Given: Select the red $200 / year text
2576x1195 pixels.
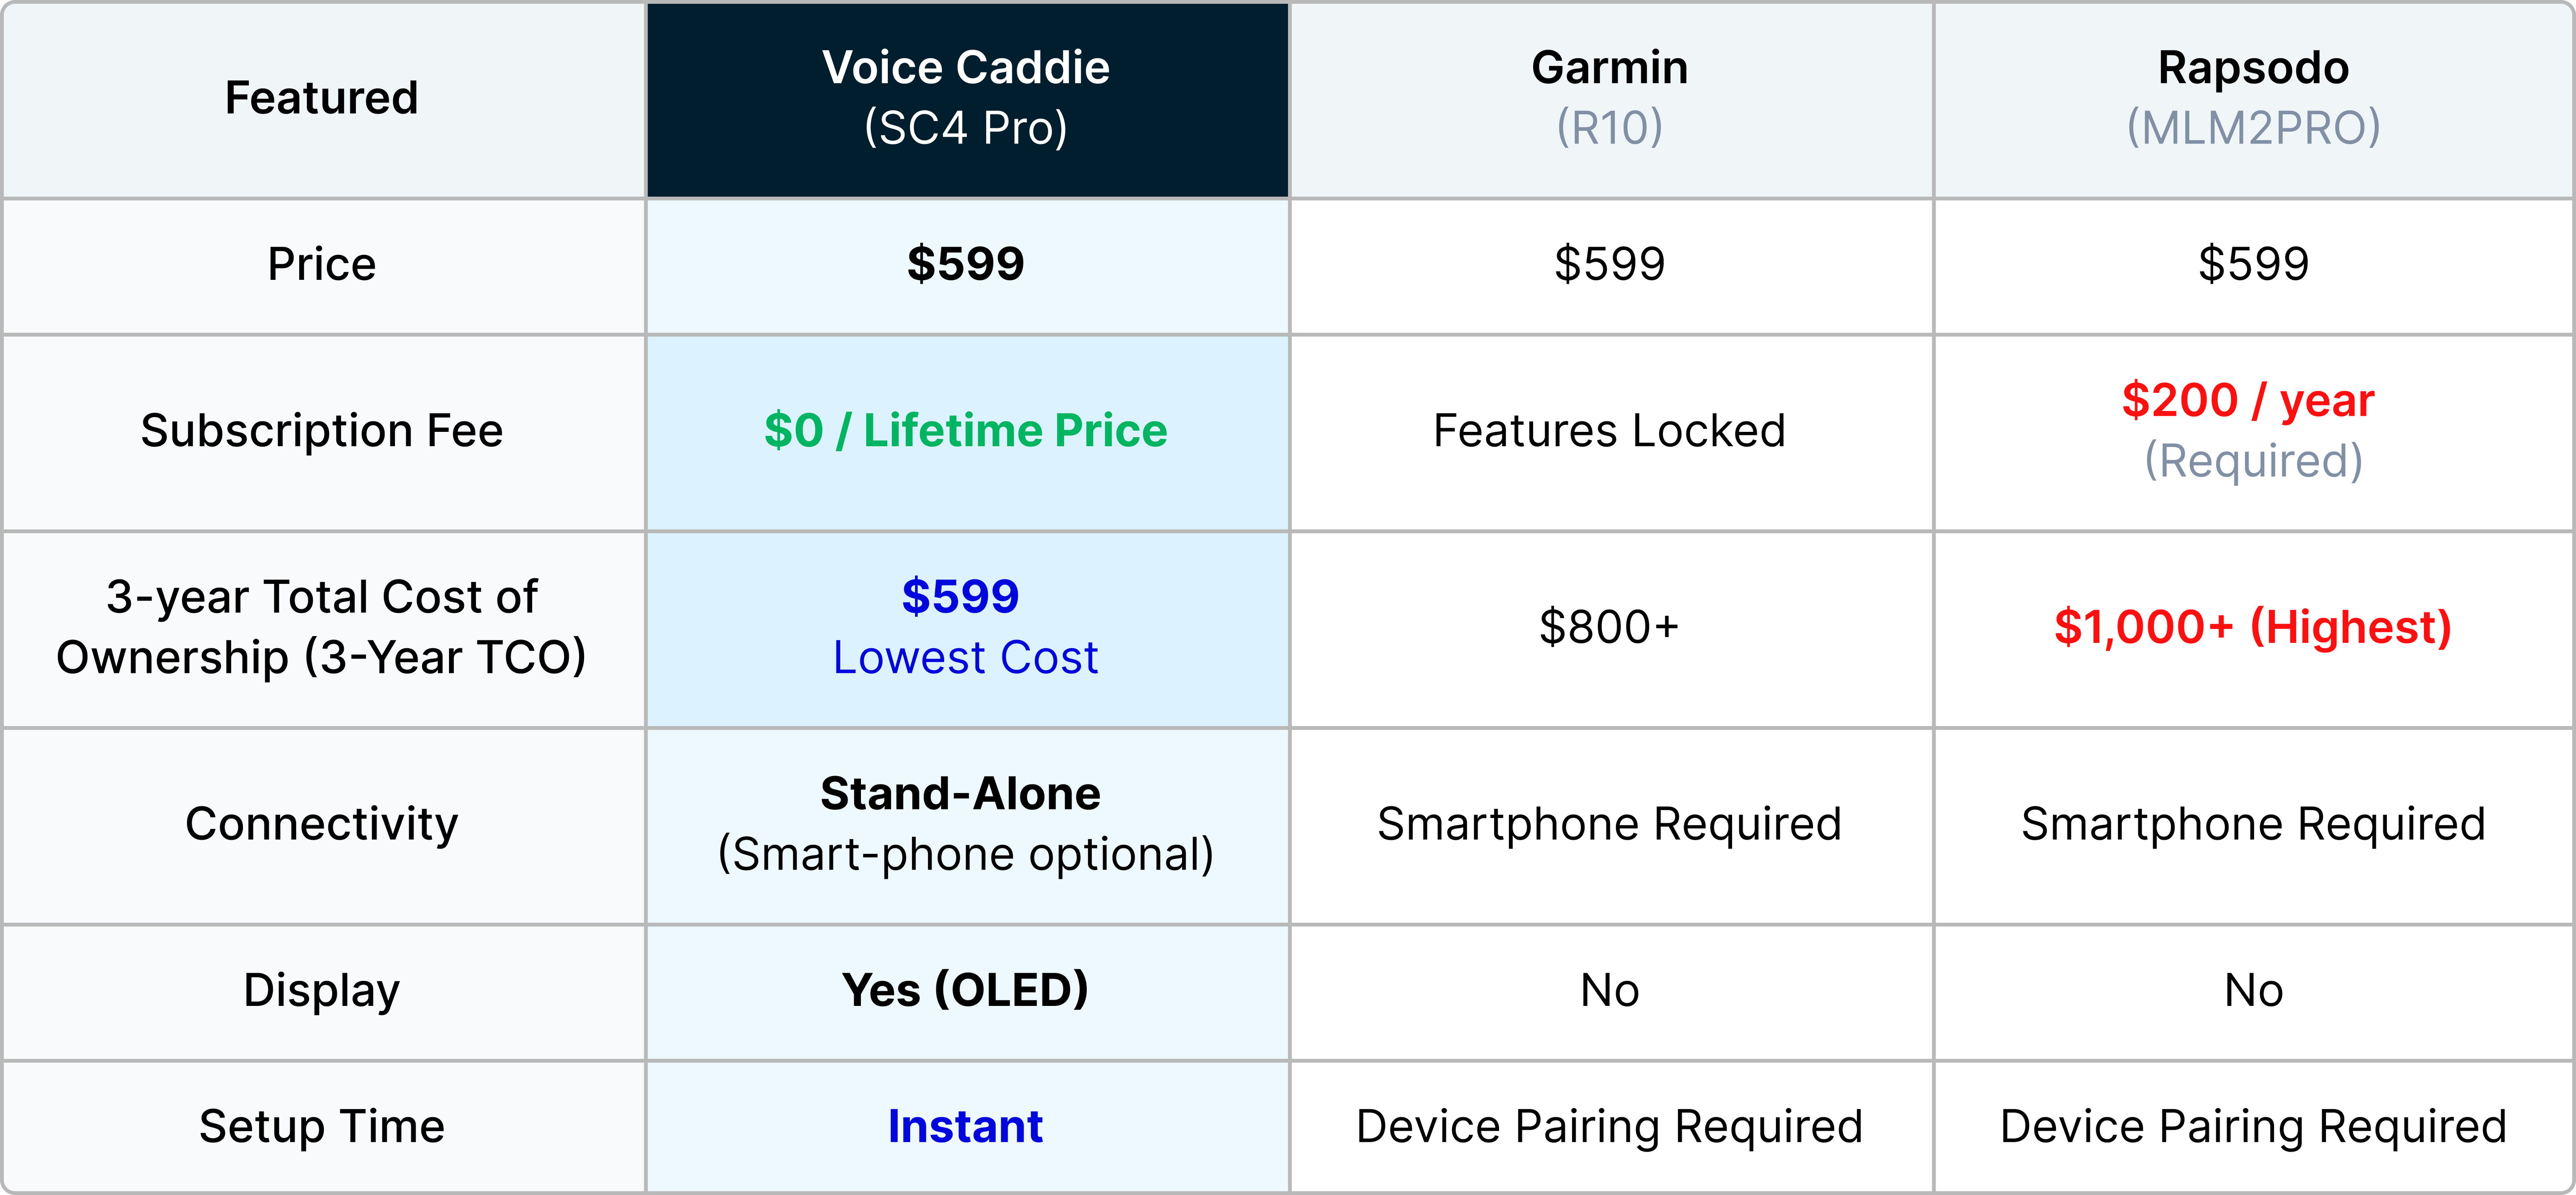Looking at the screenshot, I should pos(2248,400).
